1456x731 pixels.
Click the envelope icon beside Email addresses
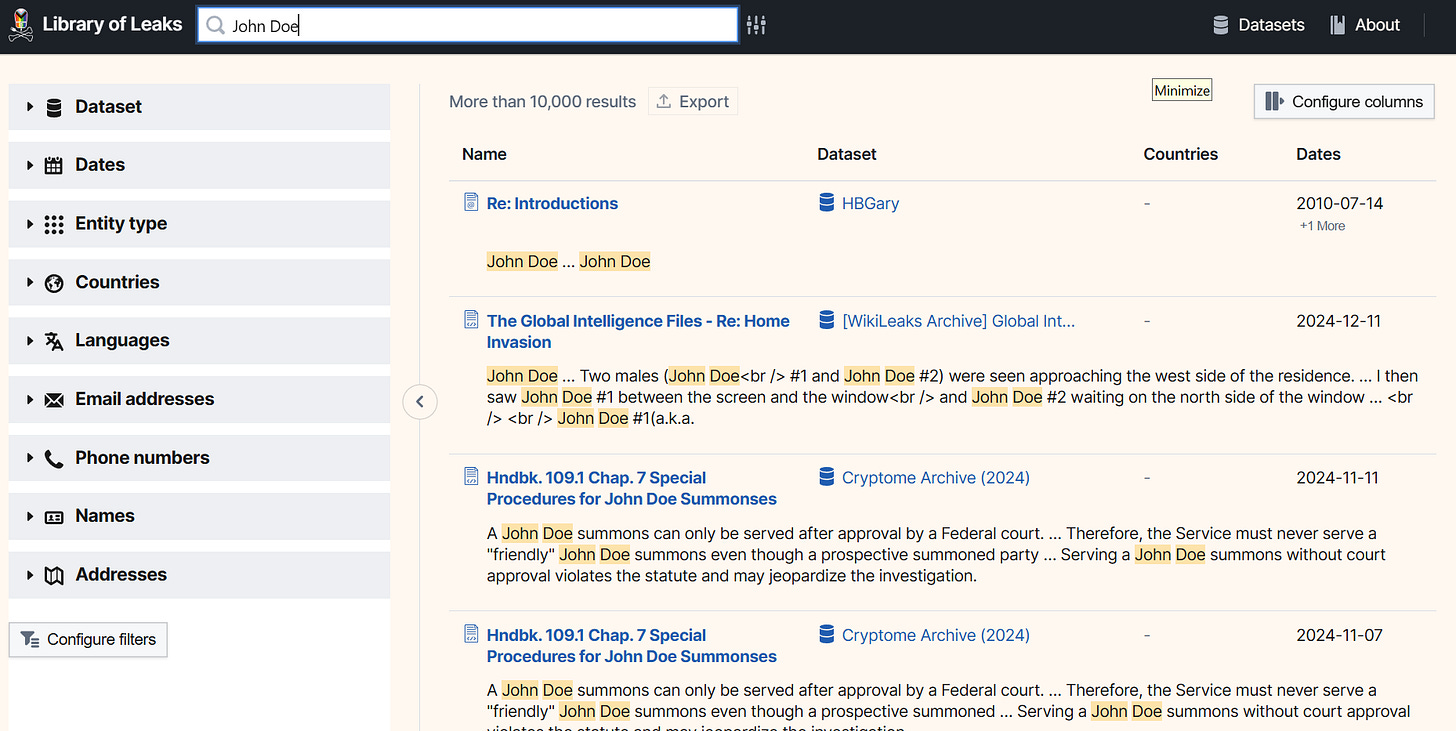54,399
